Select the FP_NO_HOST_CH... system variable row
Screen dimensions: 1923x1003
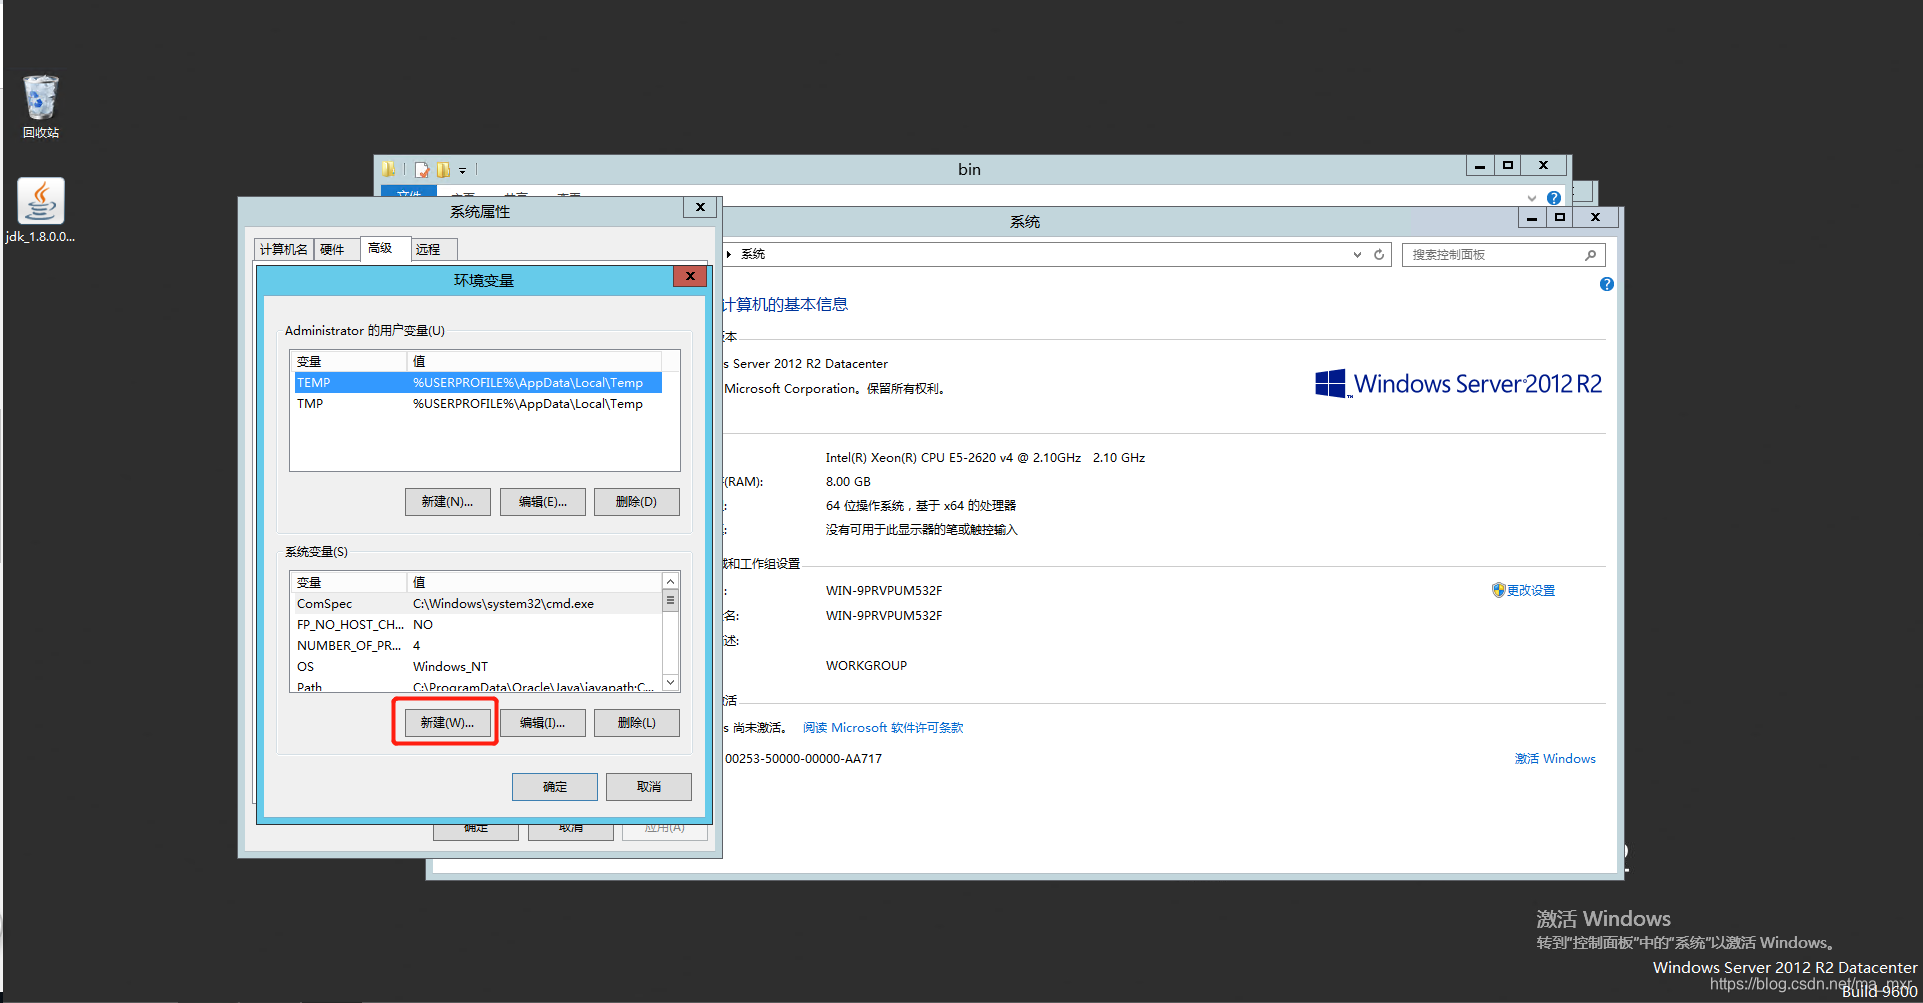pos(477,625)
